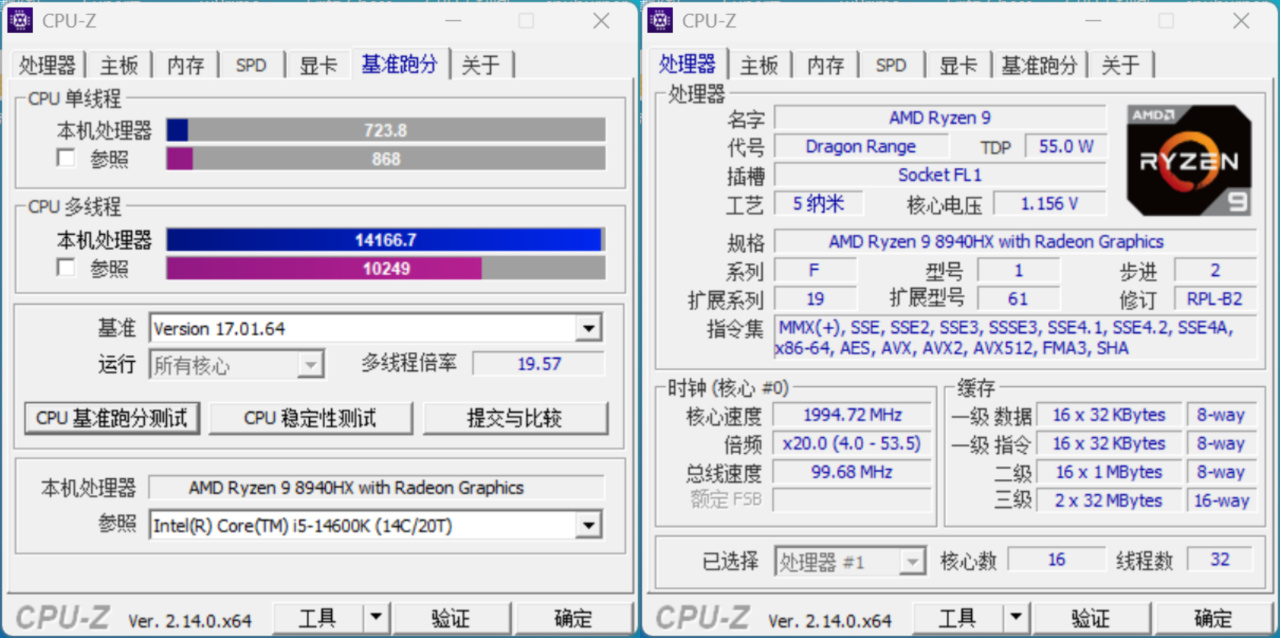1280x638 pixels.
Task: Open 内存 tab in left window
Action: 186,65
